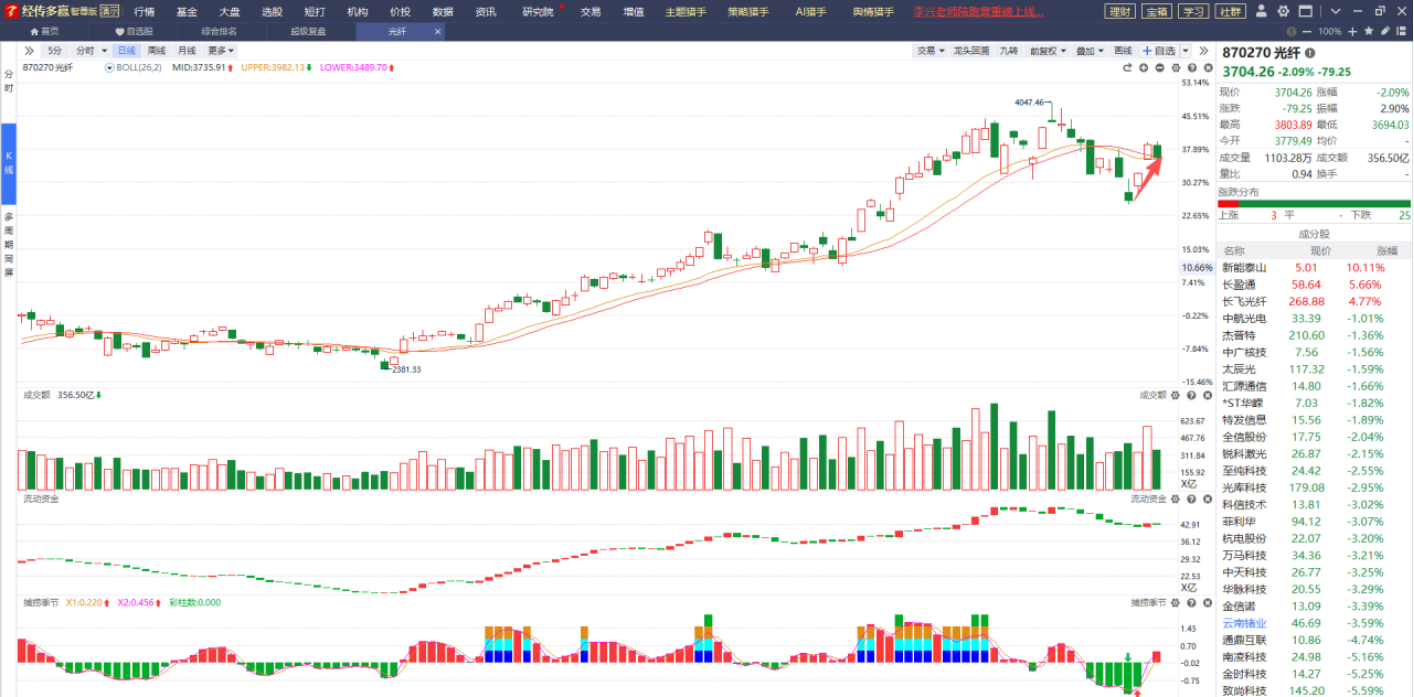1414x697 pixels.
Task: Switch chart to 5分 five-minute period
Action: [x=54, y=51]
